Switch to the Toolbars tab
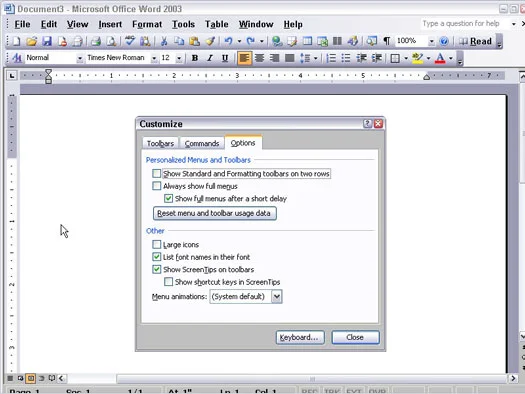 tap(160, 143)
